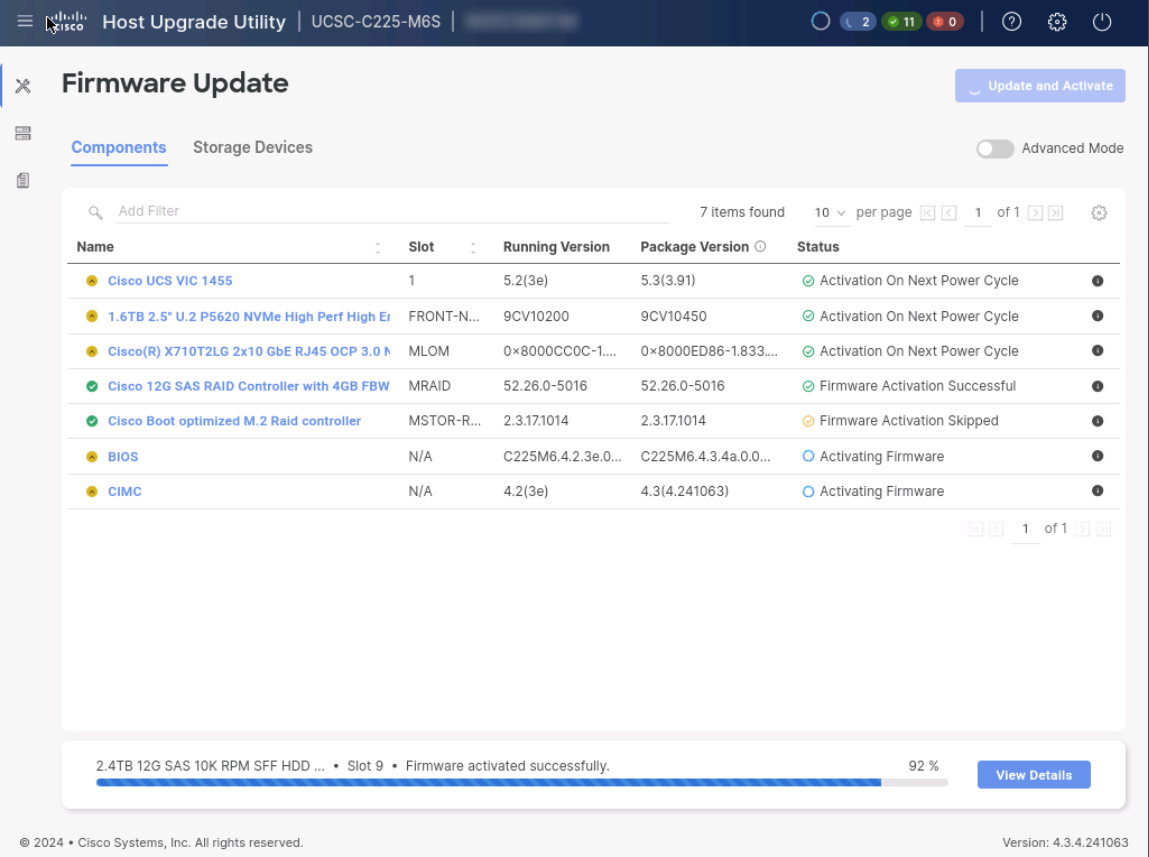Toggle Advanced Mode switch
This screenshot has height=857, width=1149.
tap(994, 148)
